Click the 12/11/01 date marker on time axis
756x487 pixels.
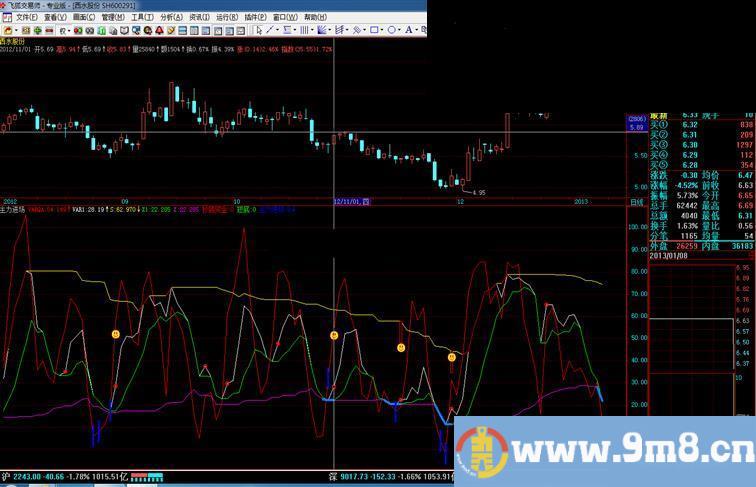coord(349,202)
